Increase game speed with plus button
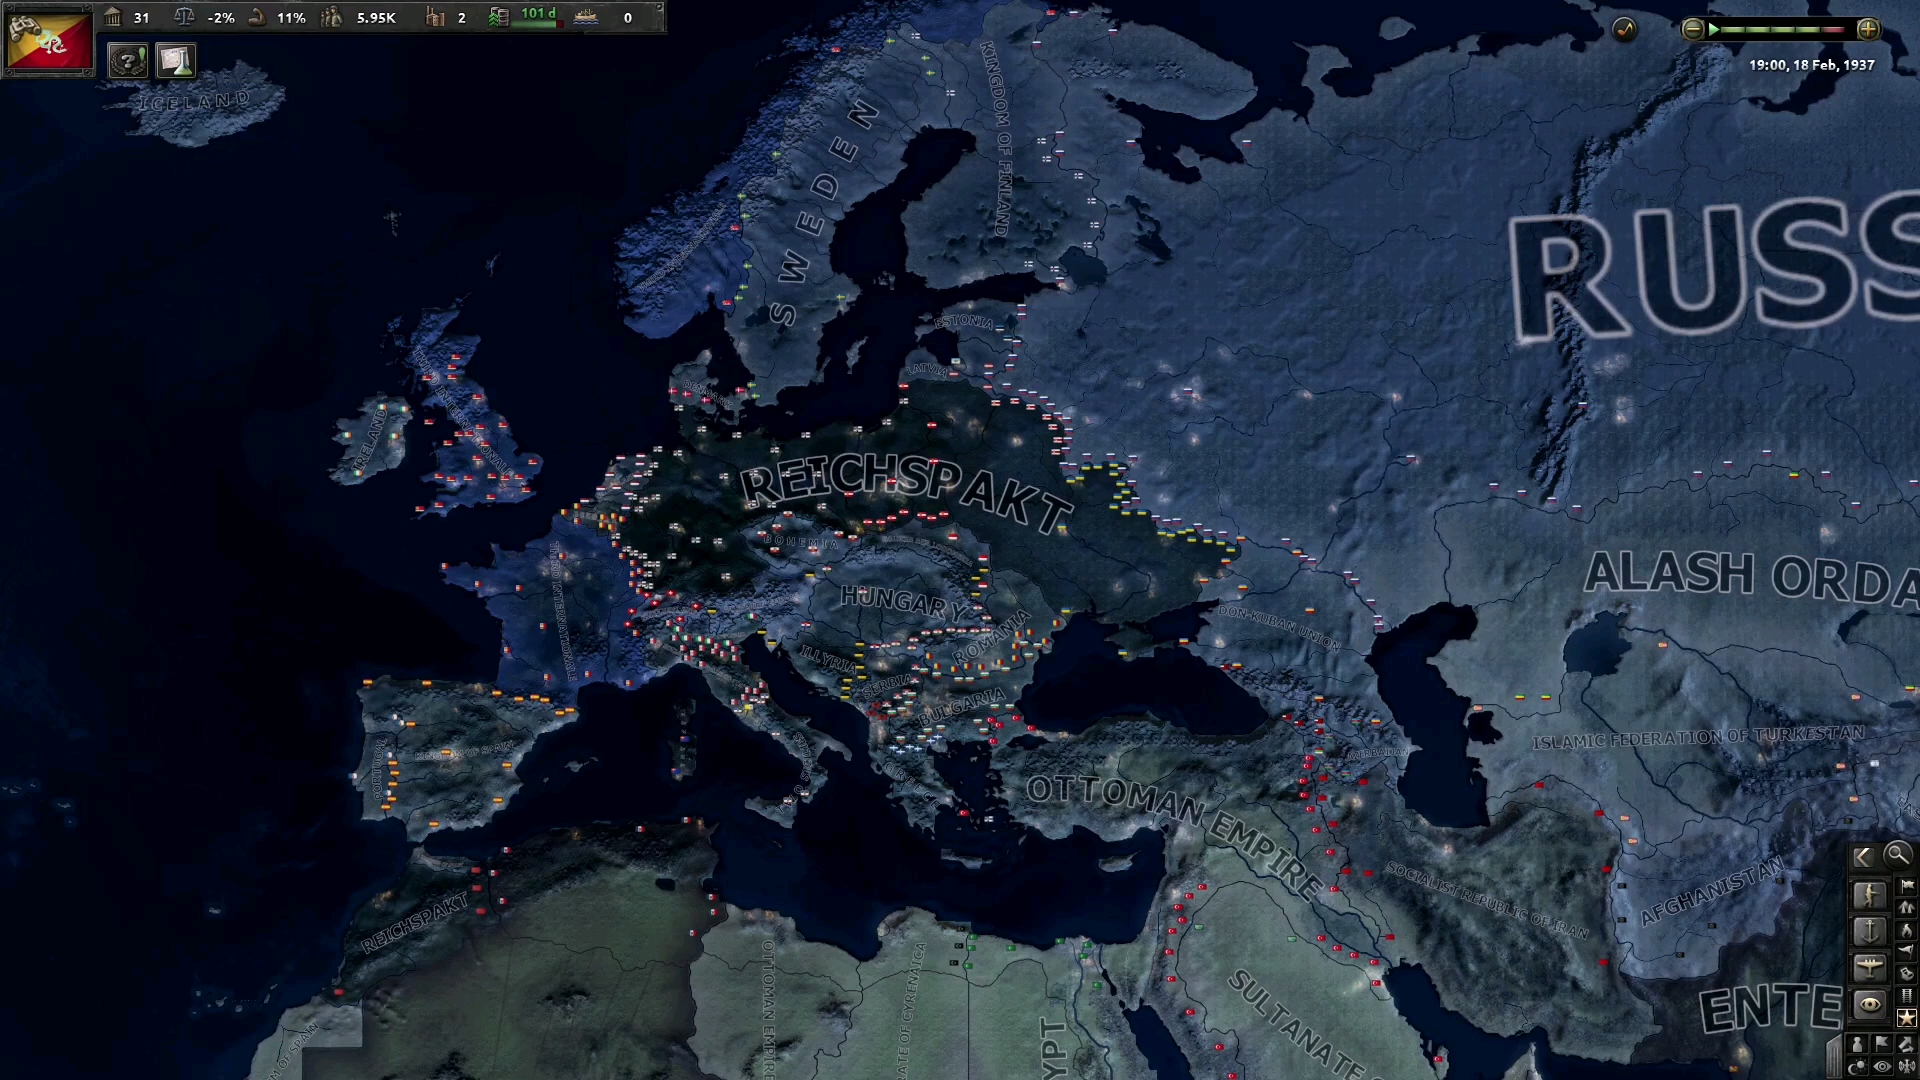The image size is (1920, 1080). pos(1868,29)
